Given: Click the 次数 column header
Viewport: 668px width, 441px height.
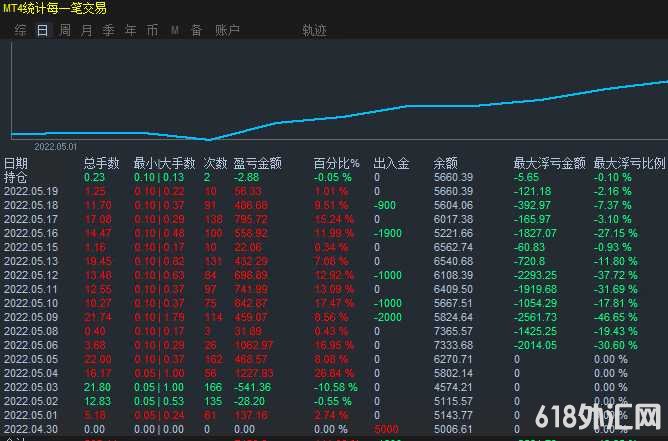Looking at the screenshot, I should pyautogui.click(x=215, y=163).
